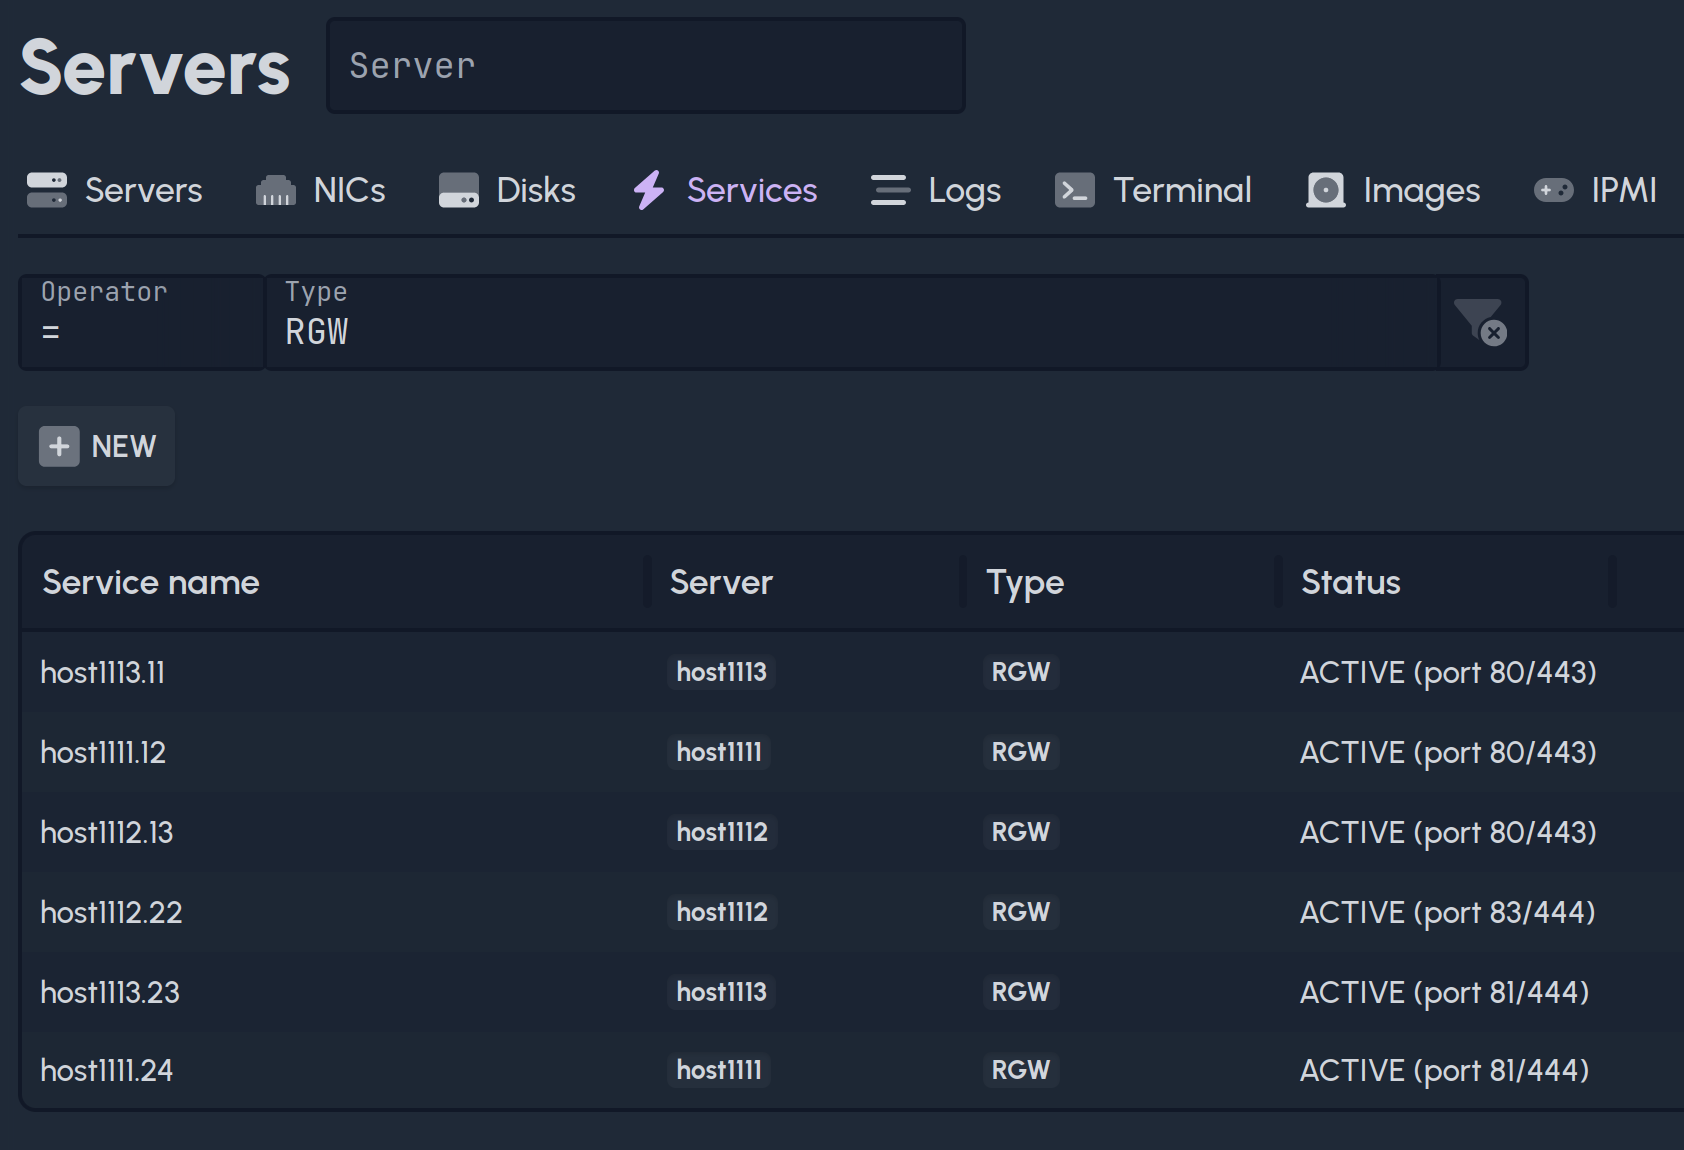Click the Servers tab stack icon
The height and width of the screenshot is (1150, 1684).
click(x=47, y=190)
